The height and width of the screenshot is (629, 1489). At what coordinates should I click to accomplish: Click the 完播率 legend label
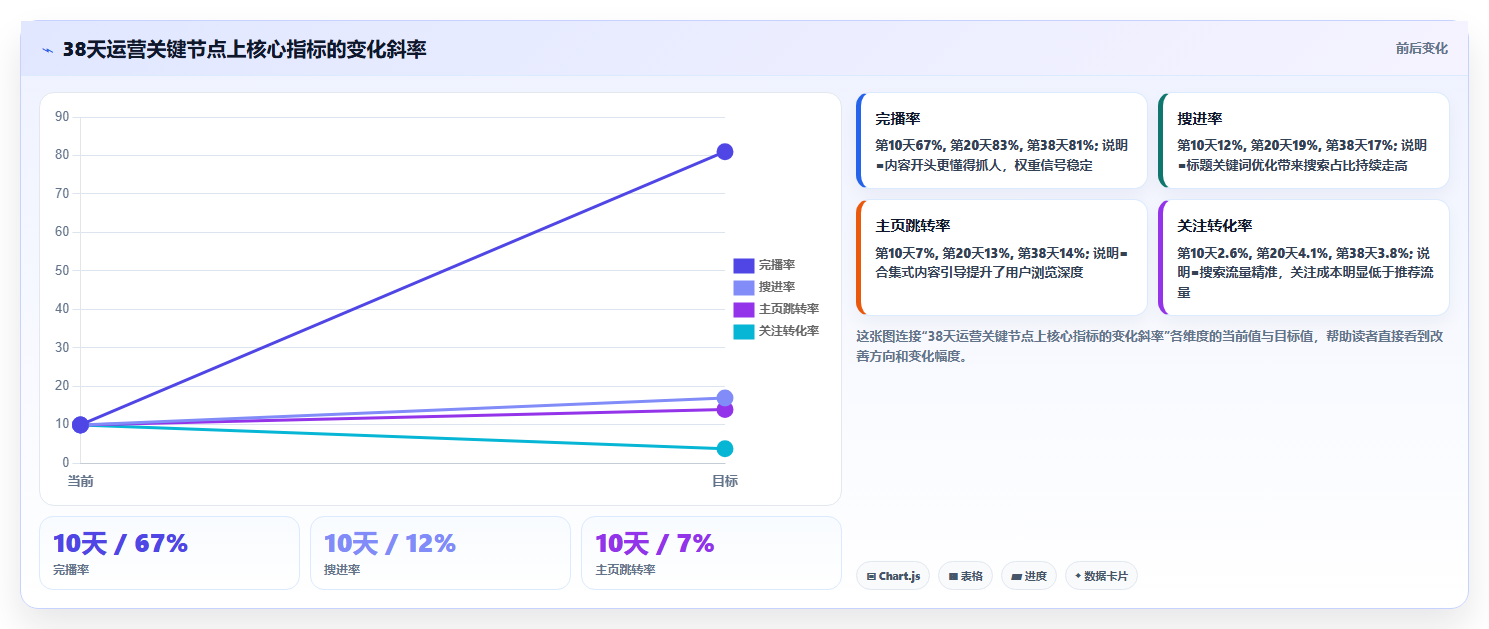[777, 265]
